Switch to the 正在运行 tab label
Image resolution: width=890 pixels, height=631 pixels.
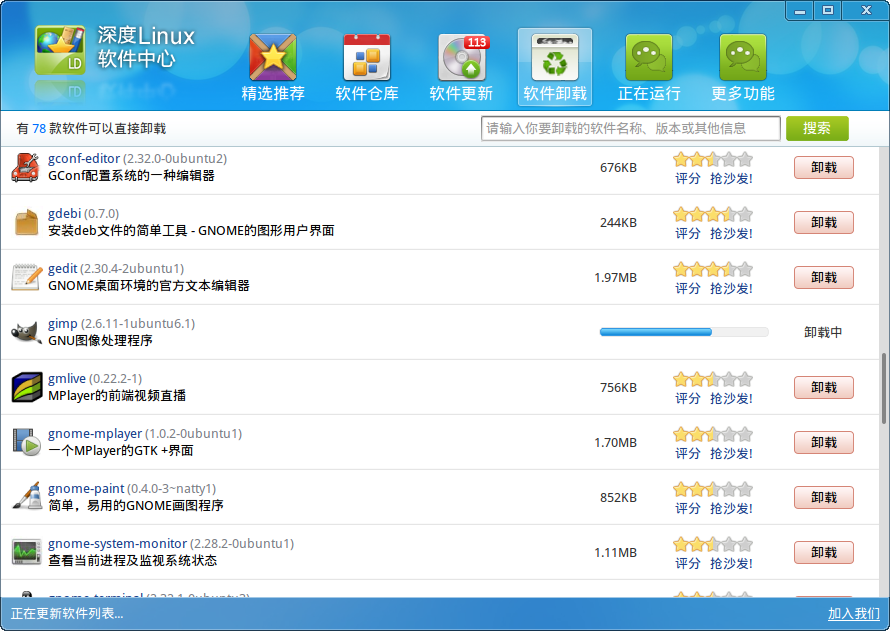[649, 93]
